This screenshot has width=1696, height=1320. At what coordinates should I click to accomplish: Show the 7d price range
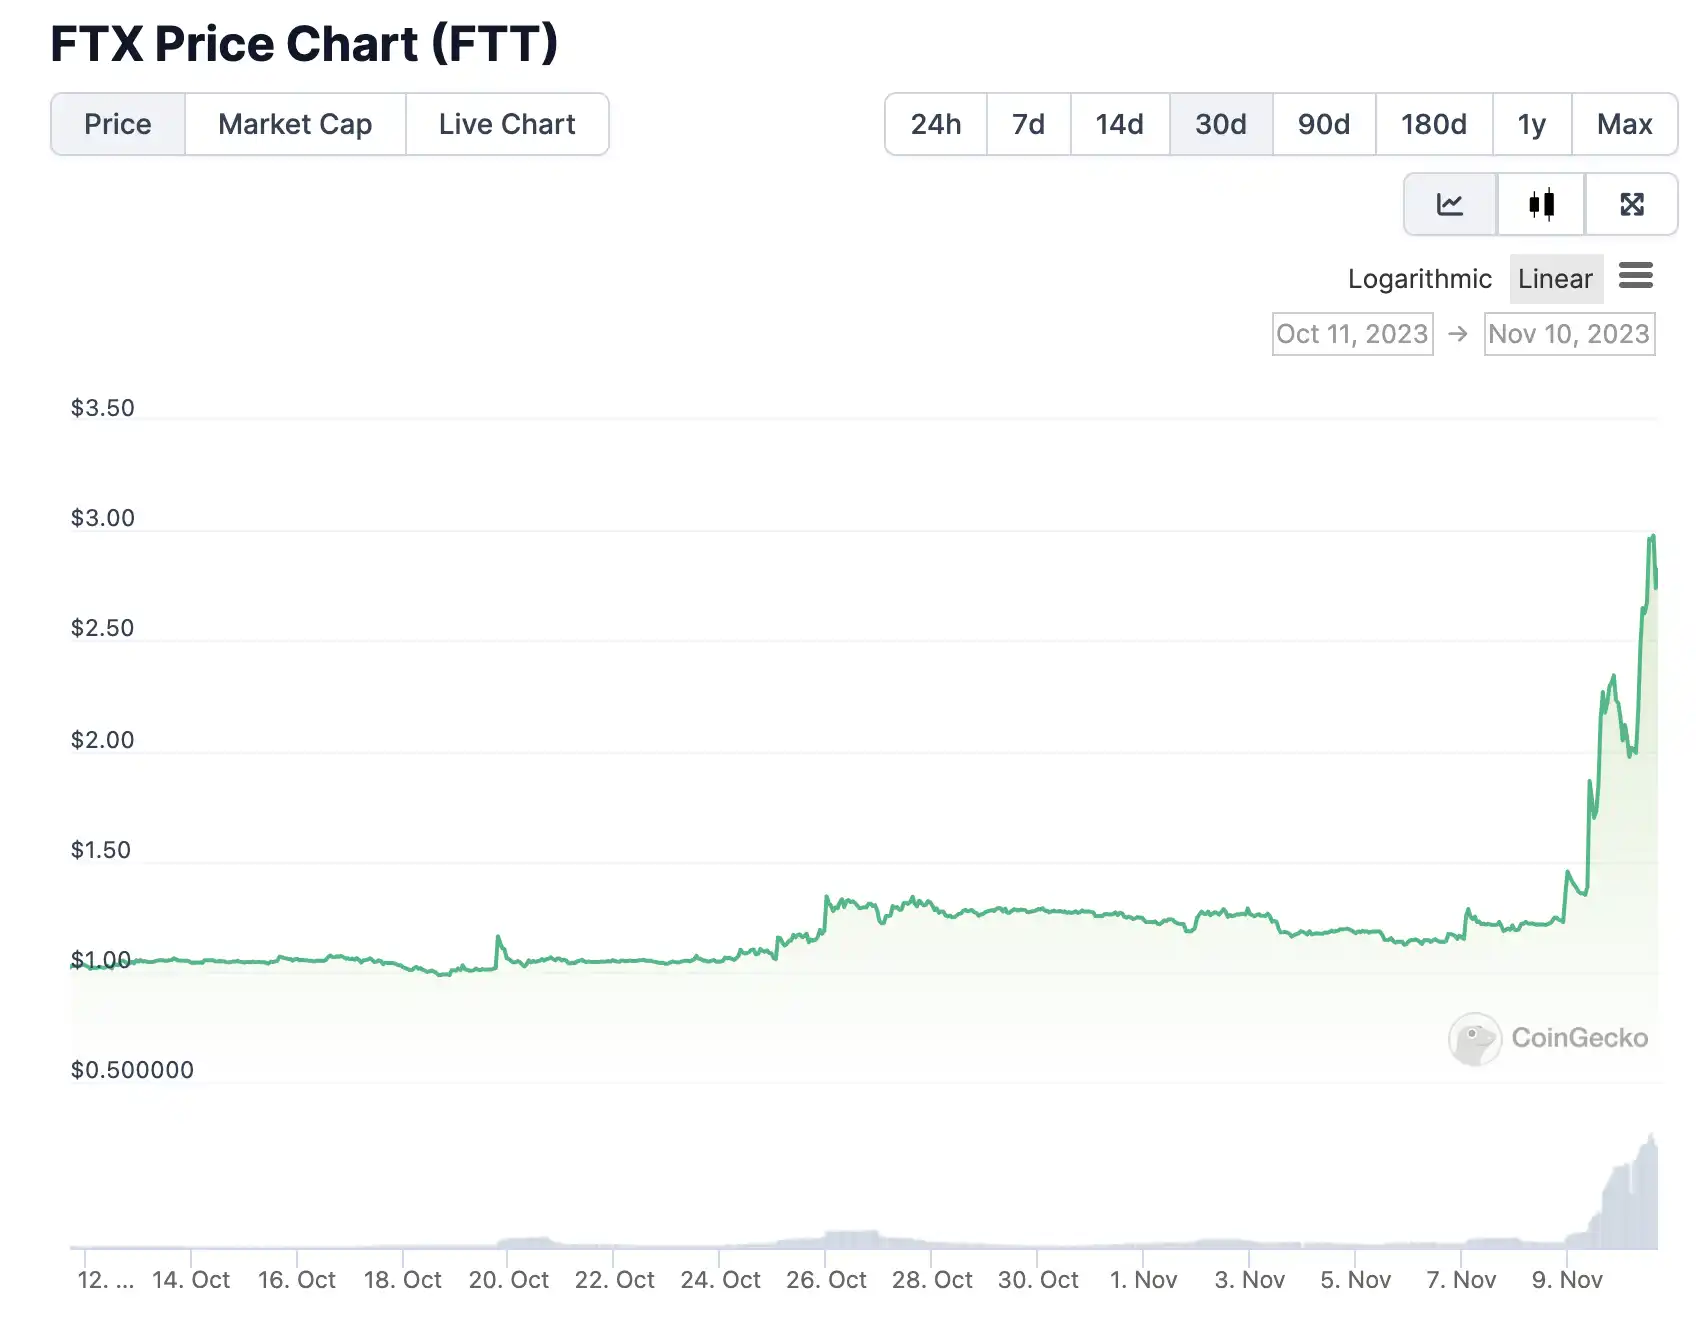coord(1028,124)
